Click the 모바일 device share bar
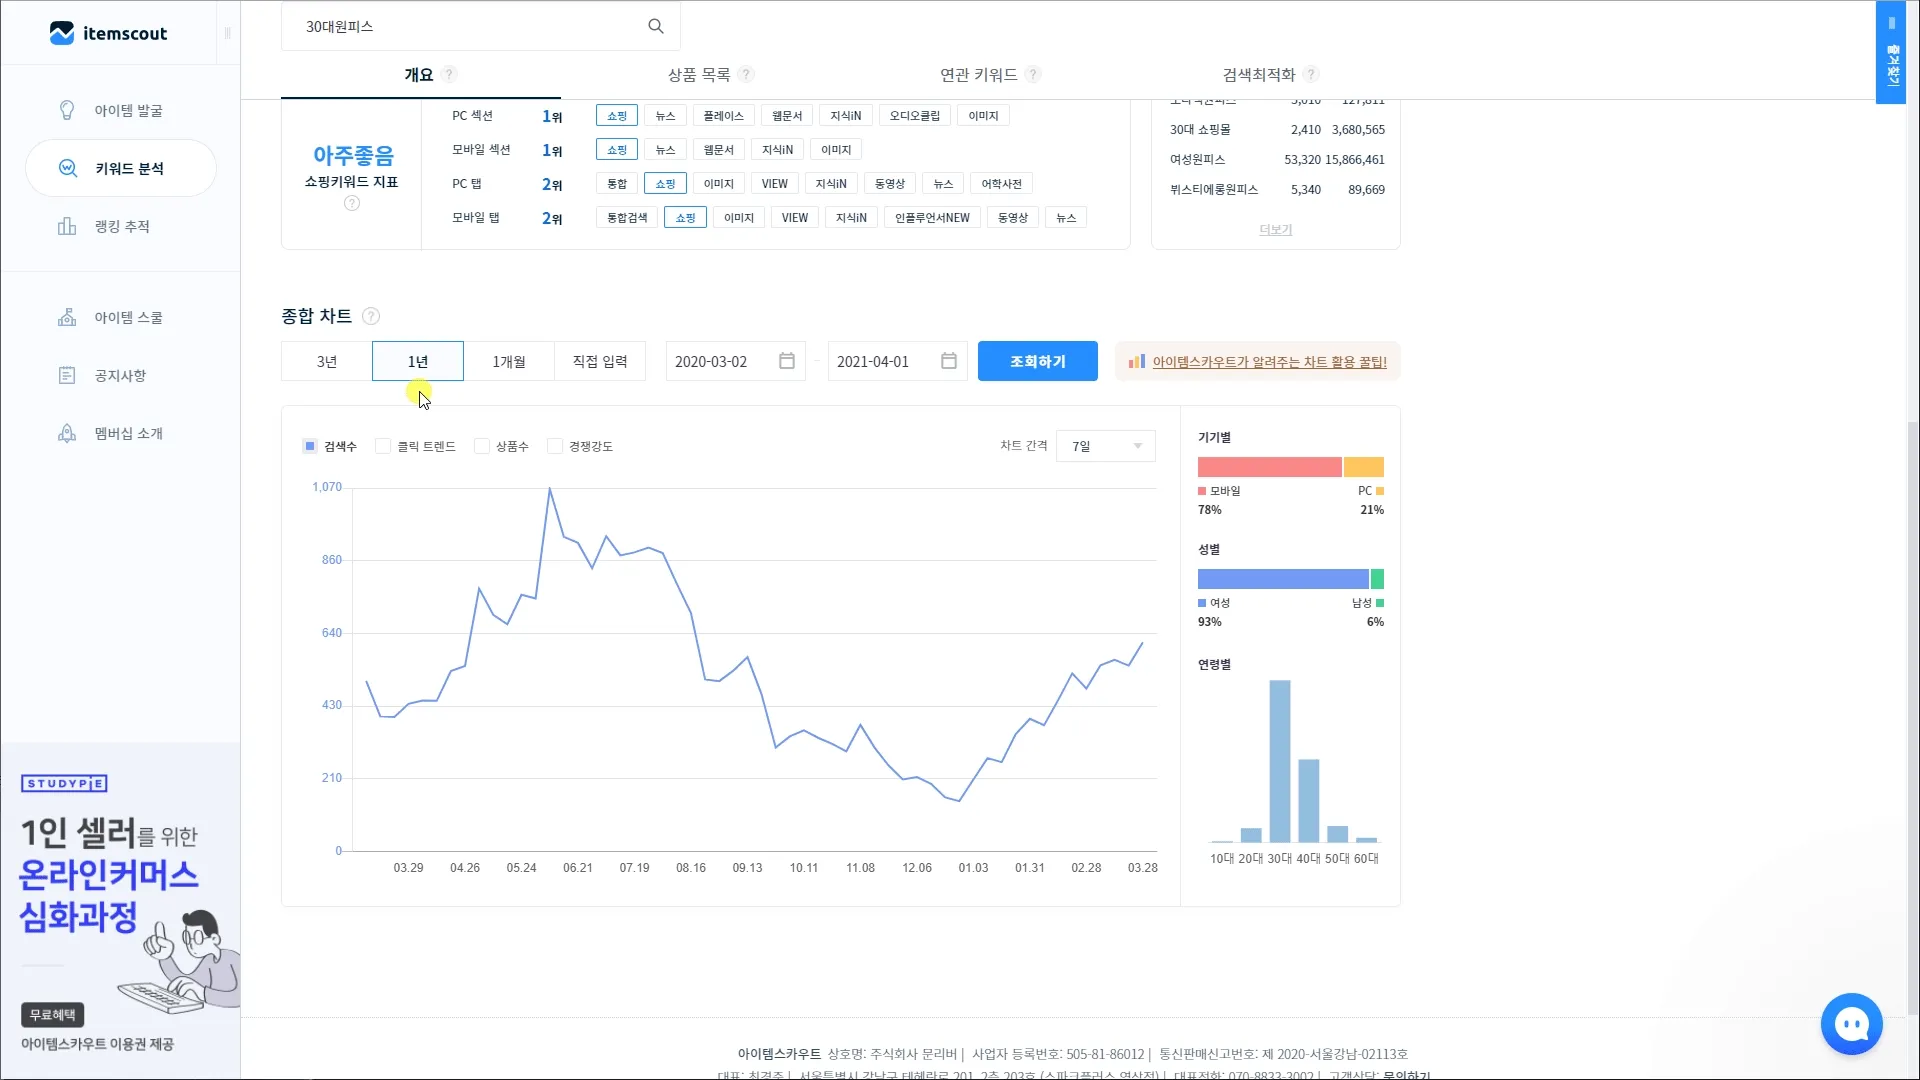1920x1080 pixels. 1269,467
